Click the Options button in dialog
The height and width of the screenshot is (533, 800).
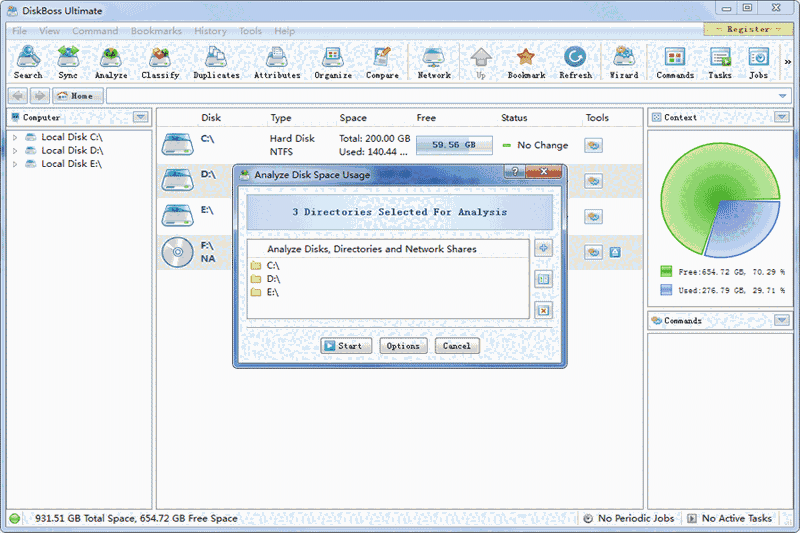click(x=403, y=346)
